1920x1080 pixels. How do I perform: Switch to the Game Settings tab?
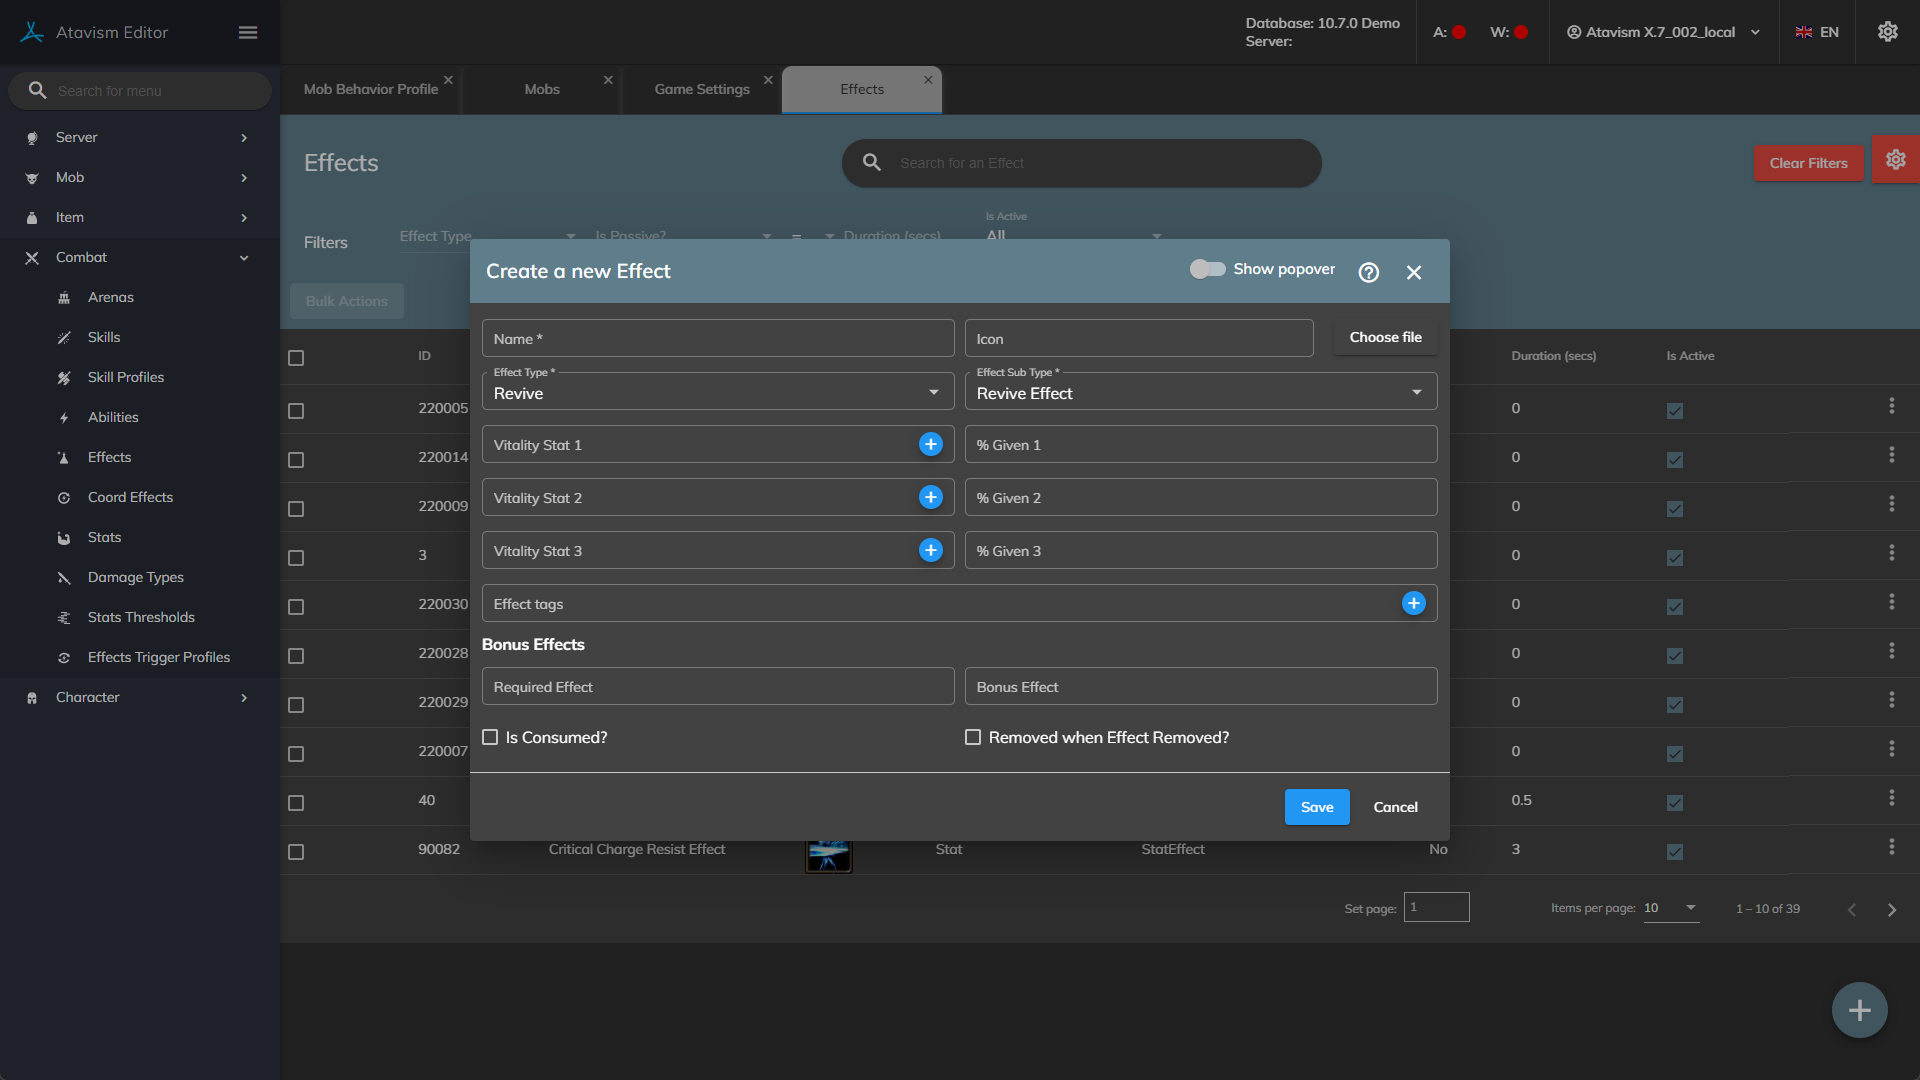pos(701,89)
